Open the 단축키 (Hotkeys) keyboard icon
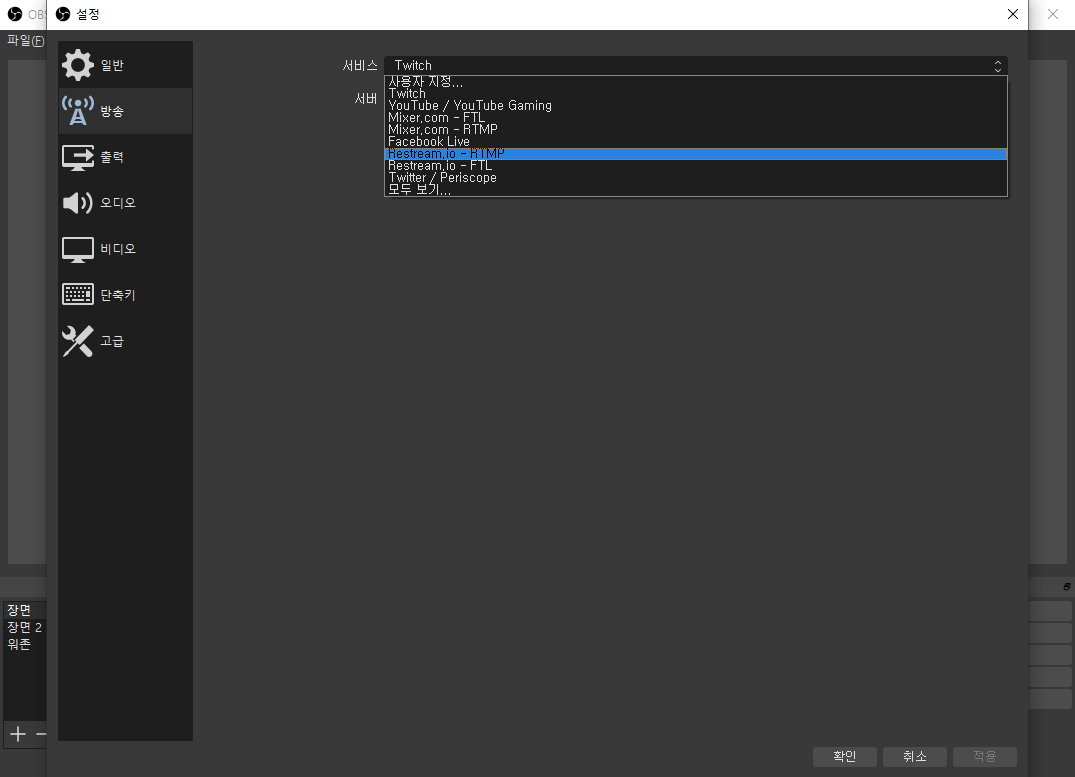This screenshot has width=1075, height=777. (77, 294)
